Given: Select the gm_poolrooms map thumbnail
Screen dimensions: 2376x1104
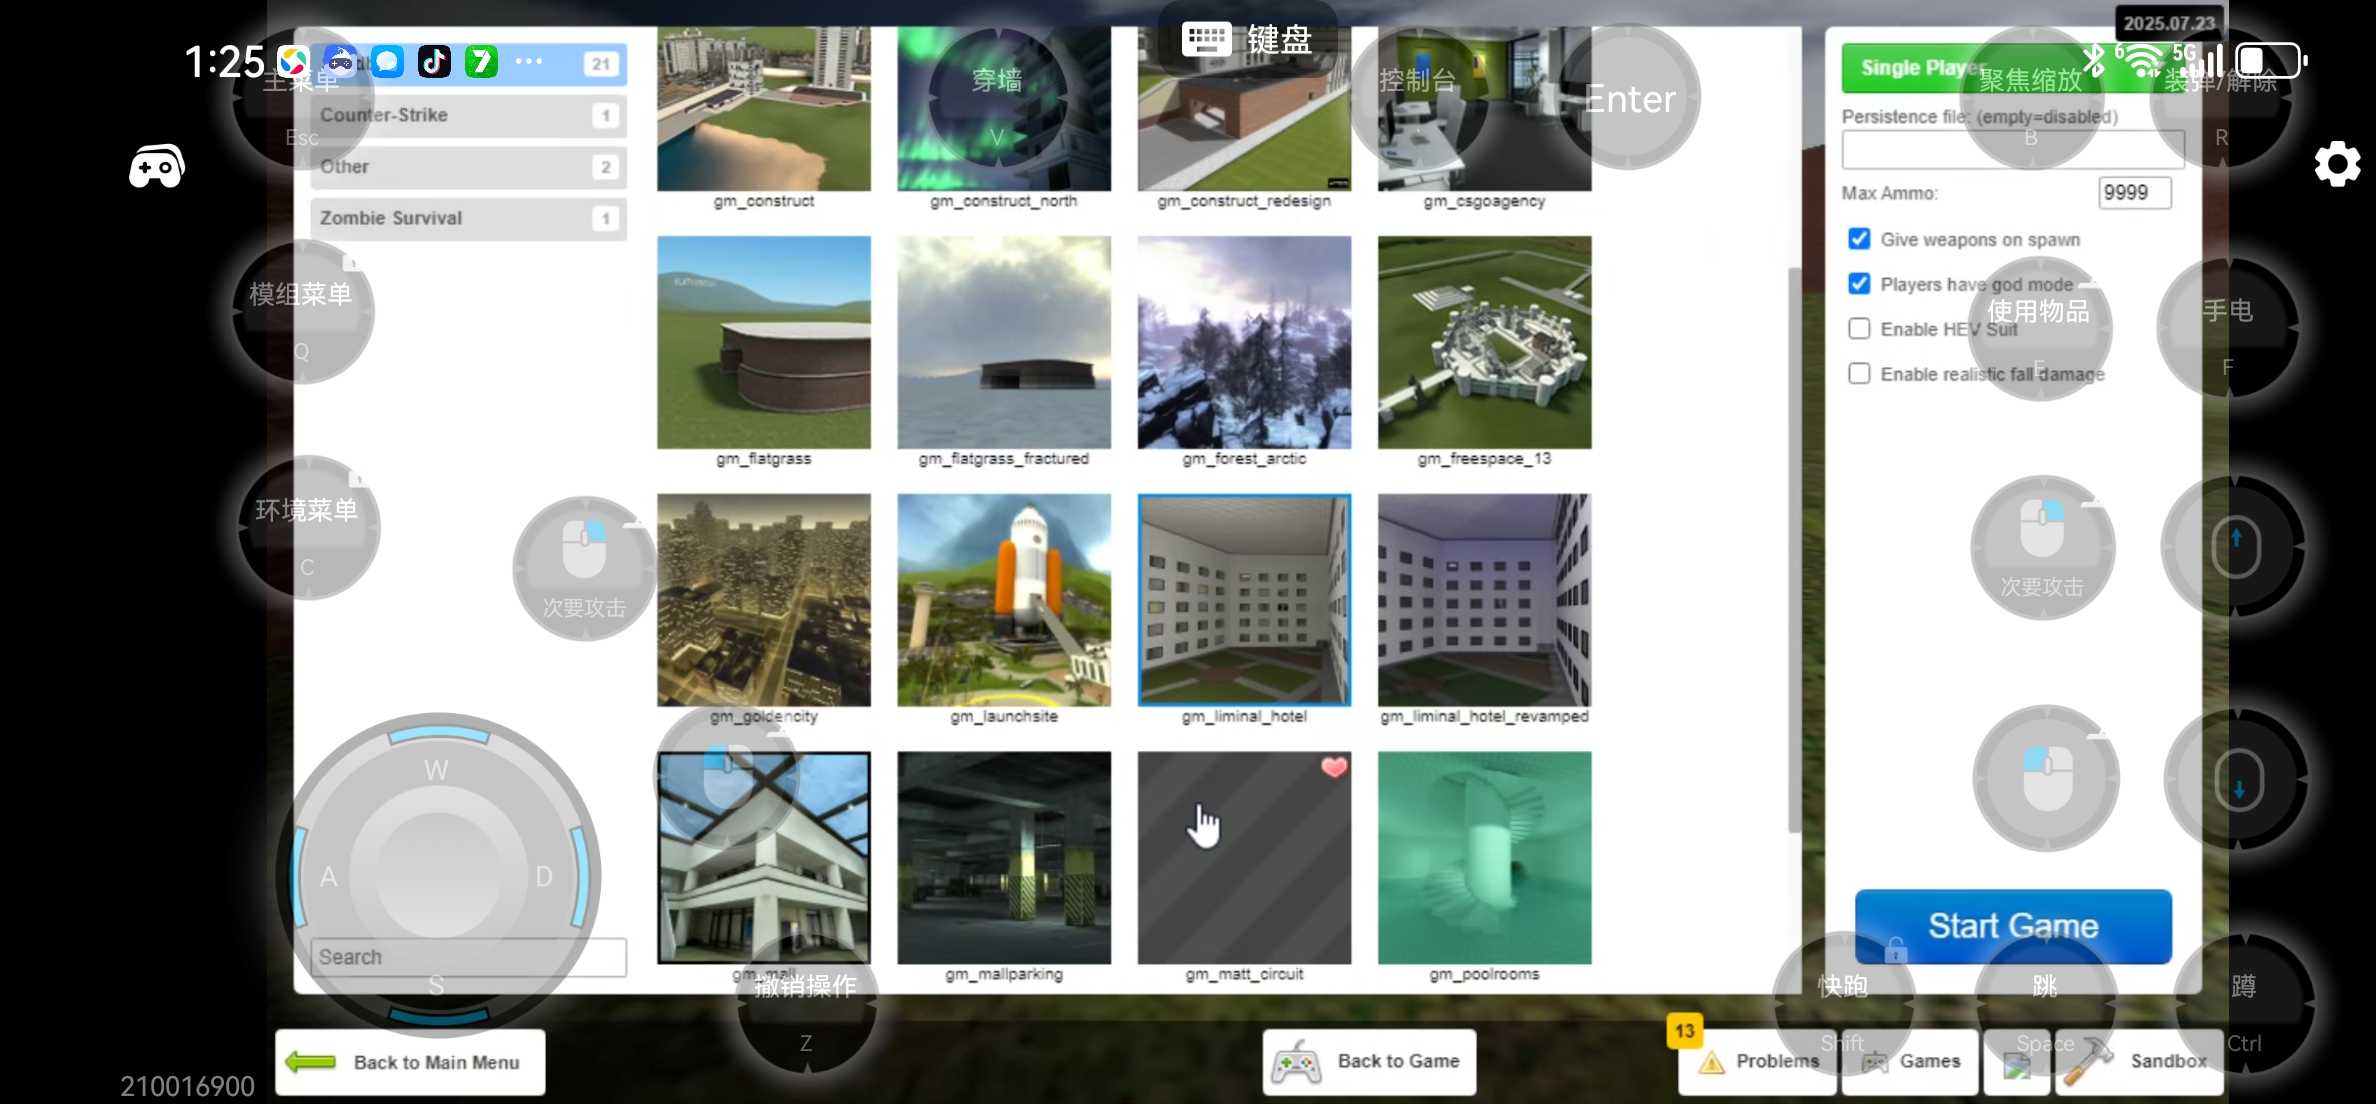Looking at the screenshot, I should pyautogui.click(x=1484, y=858).
